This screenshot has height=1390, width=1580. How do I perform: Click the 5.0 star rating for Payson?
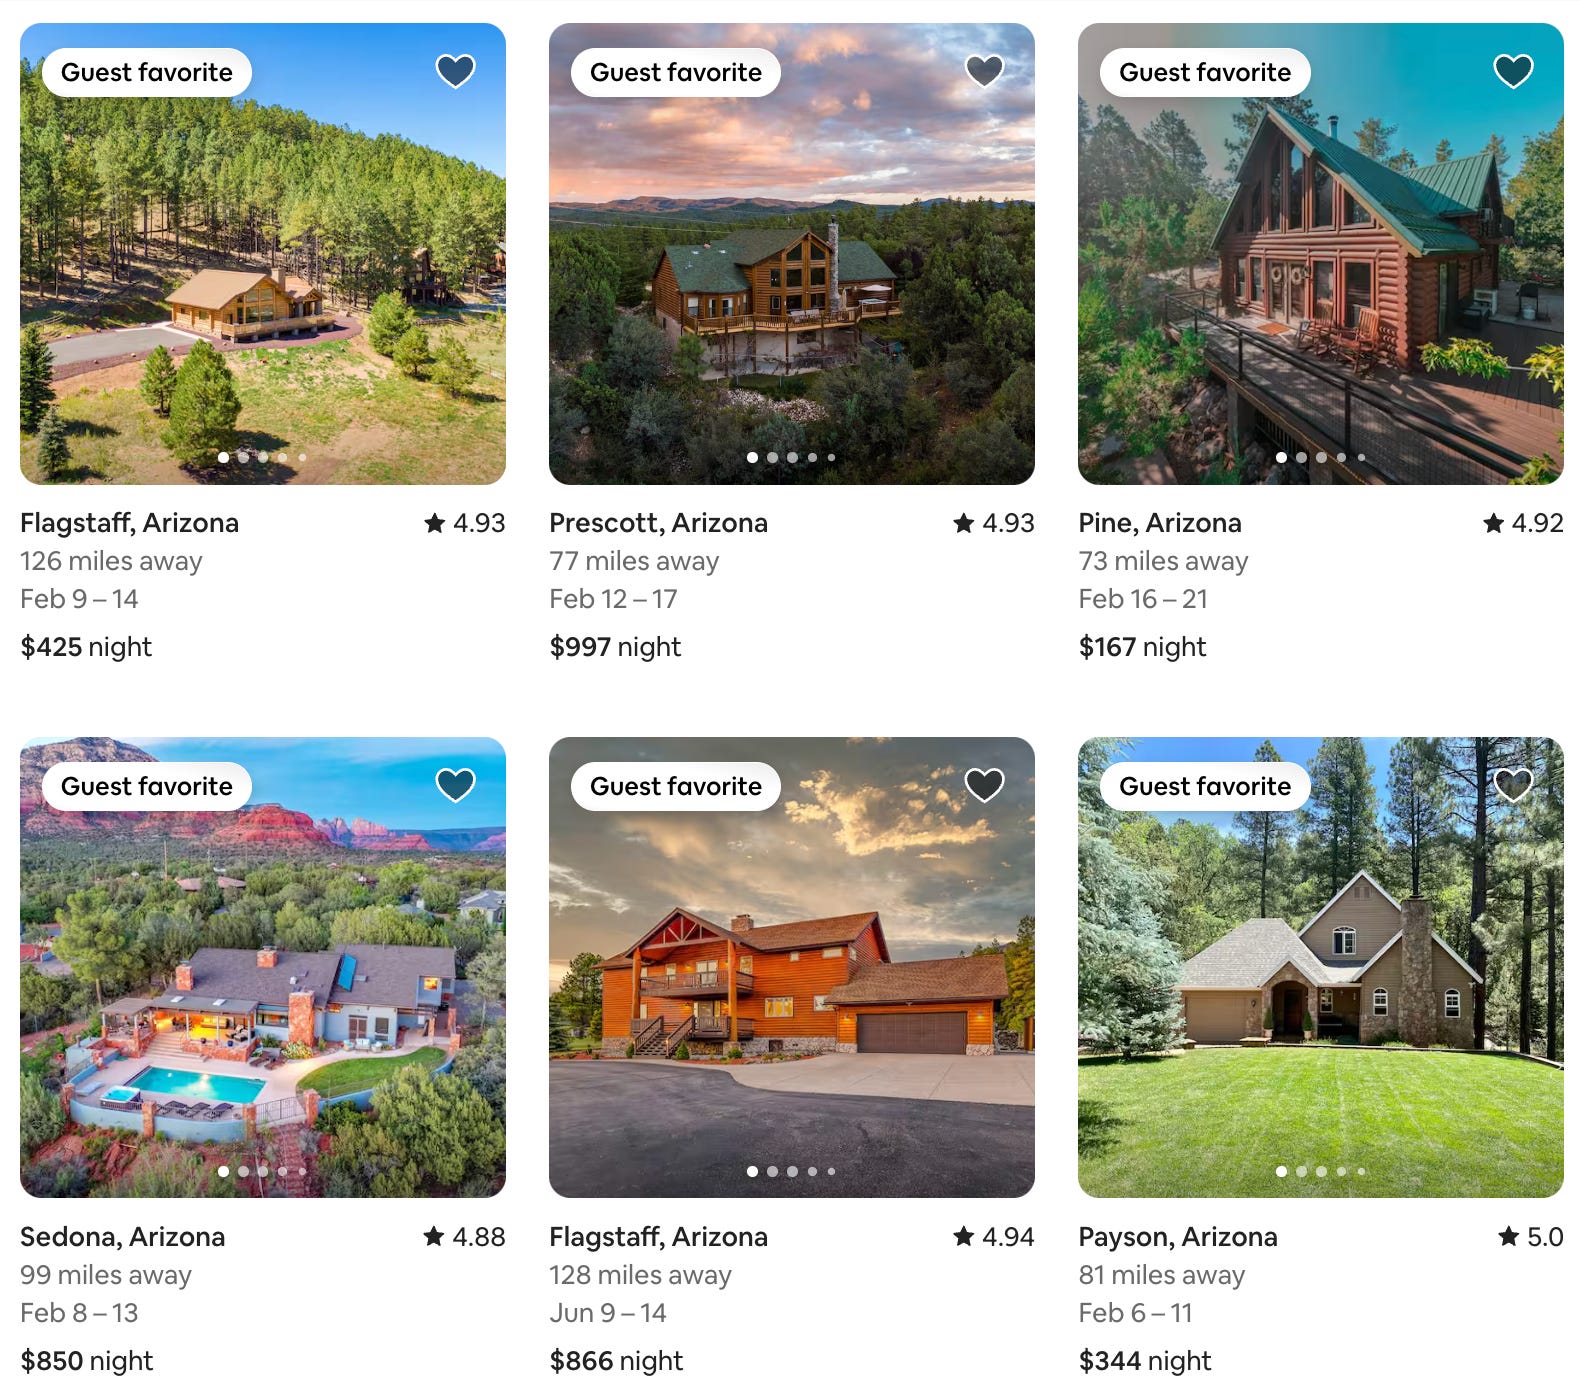tap(1530, 1237)
